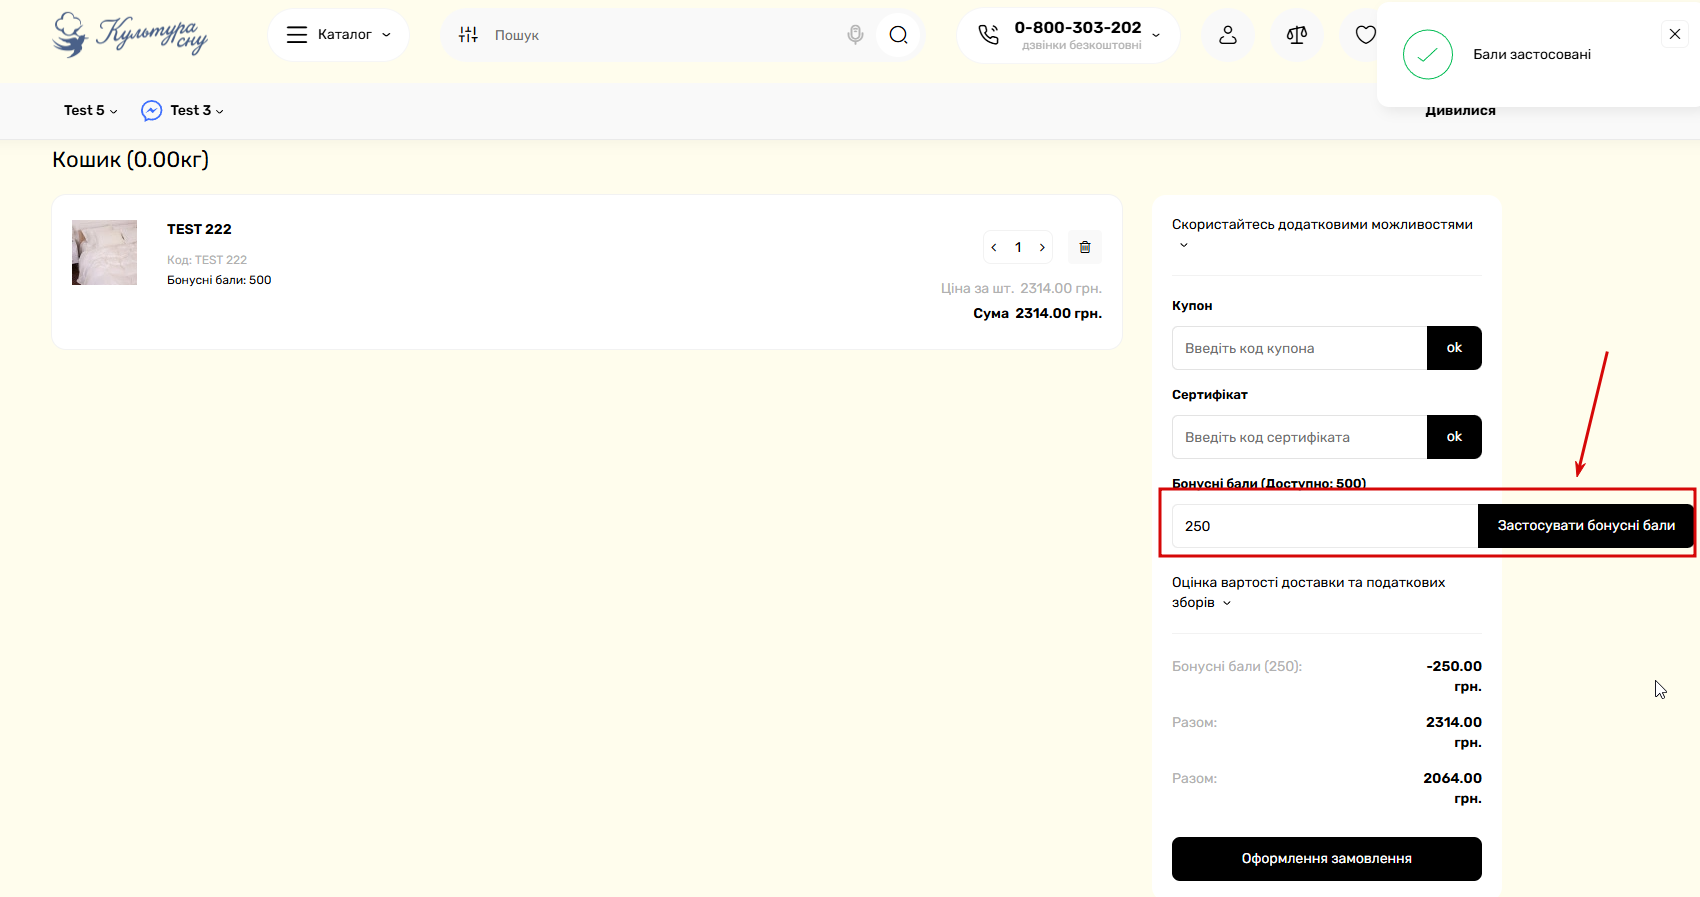The image size is (1700, 897).
Task: Click the -250.00 грн. bonus discount value
Action: pyautogui.click(x=1454, y=676)
